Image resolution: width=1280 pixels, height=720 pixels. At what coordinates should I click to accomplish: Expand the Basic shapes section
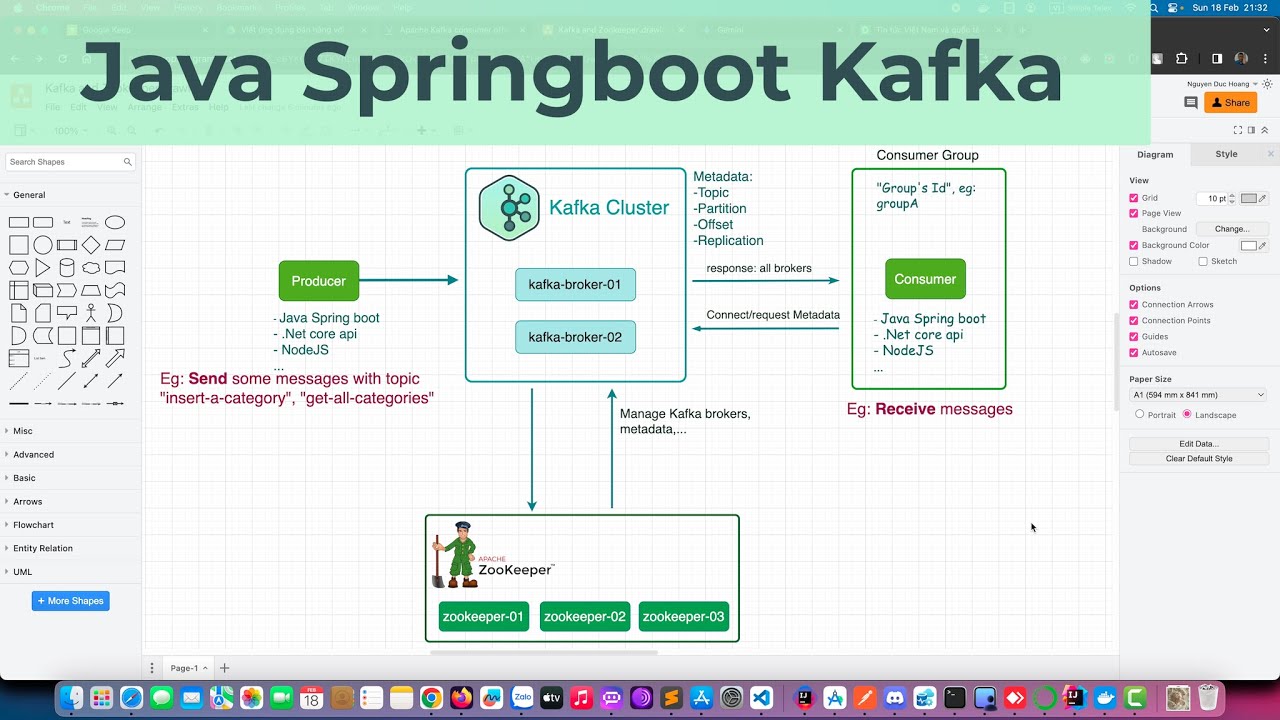click(70, 478)
